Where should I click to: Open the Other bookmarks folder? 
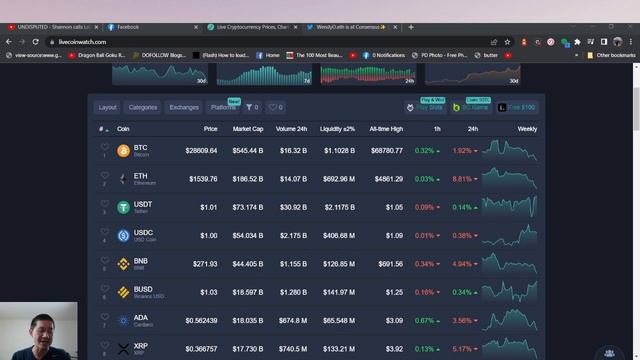coord(611,55)
